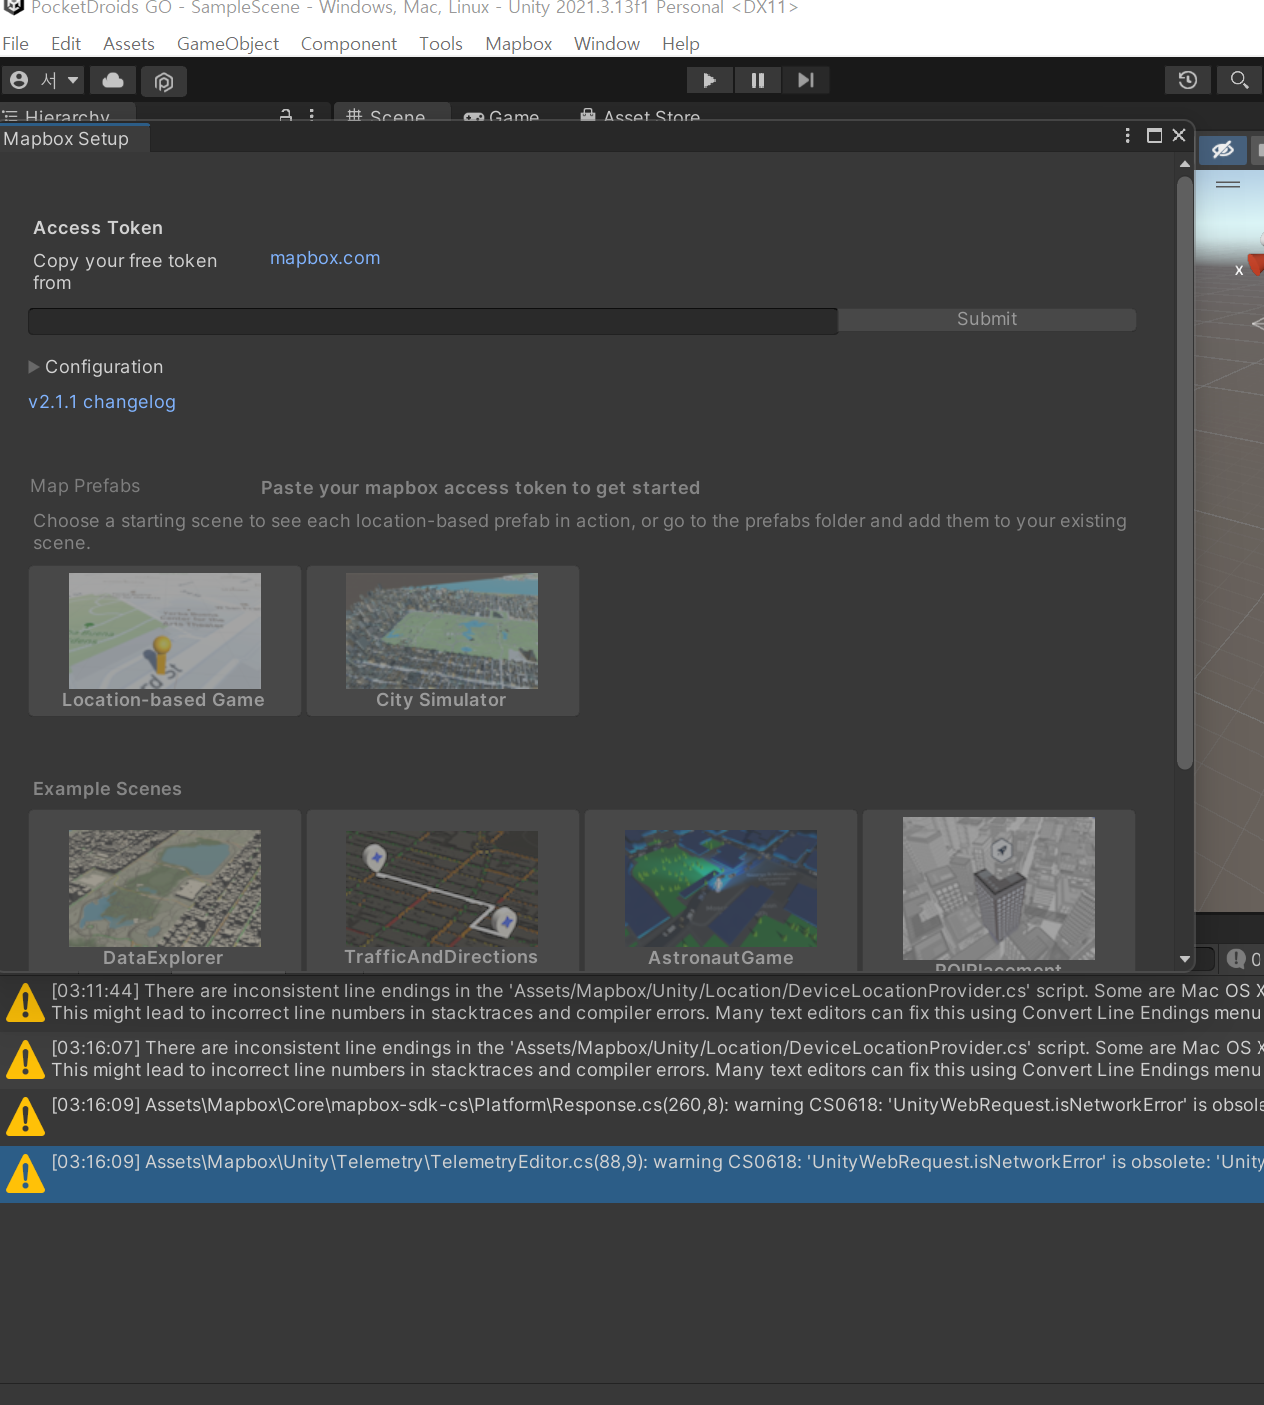Open the Package Manager hexagon icon
The width and height of the screenshot is (1264, 1405).
pos(164,81)
